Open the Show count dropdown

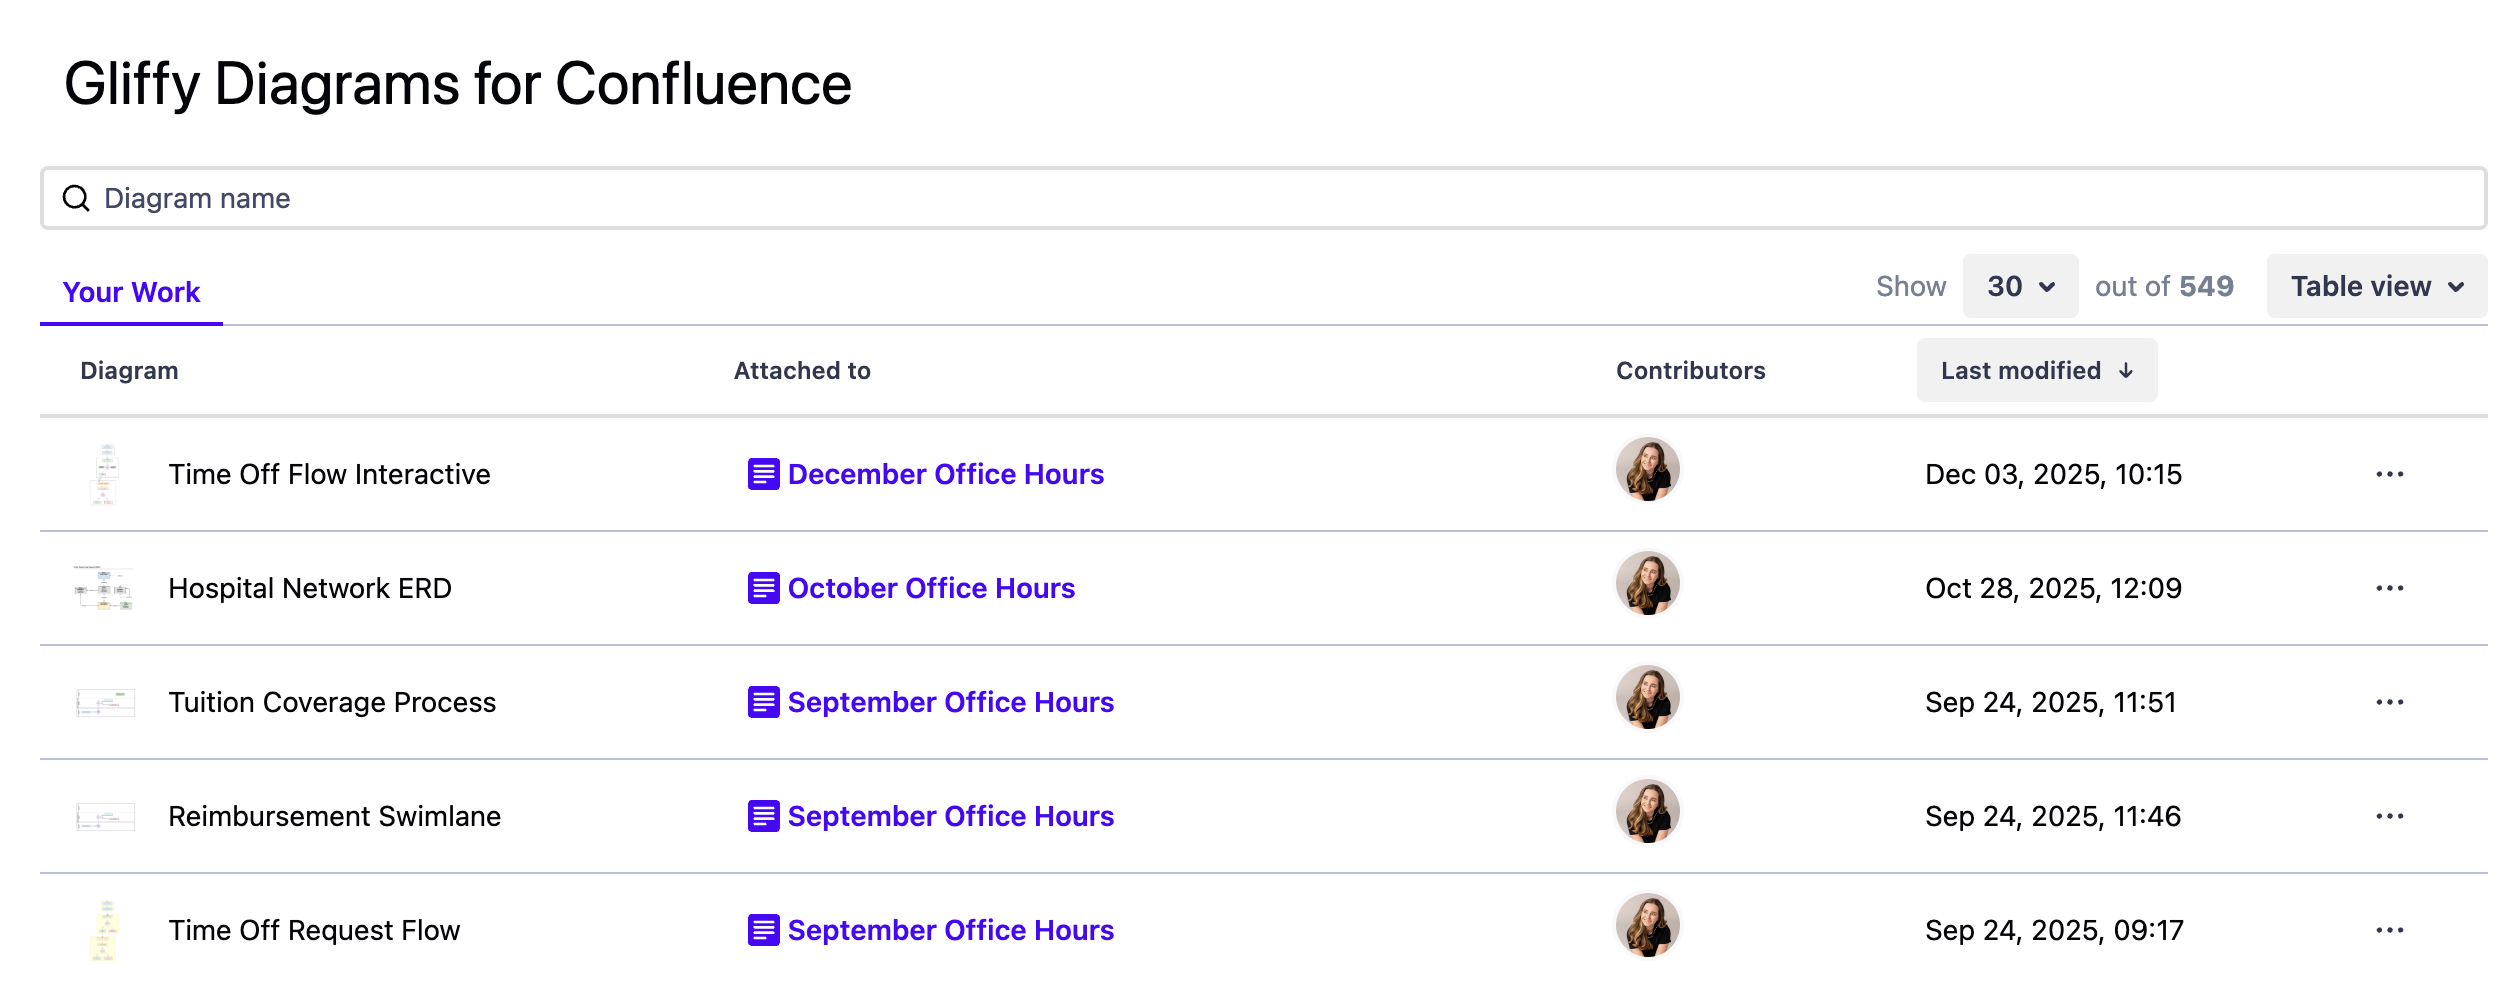pos(2019,285)
